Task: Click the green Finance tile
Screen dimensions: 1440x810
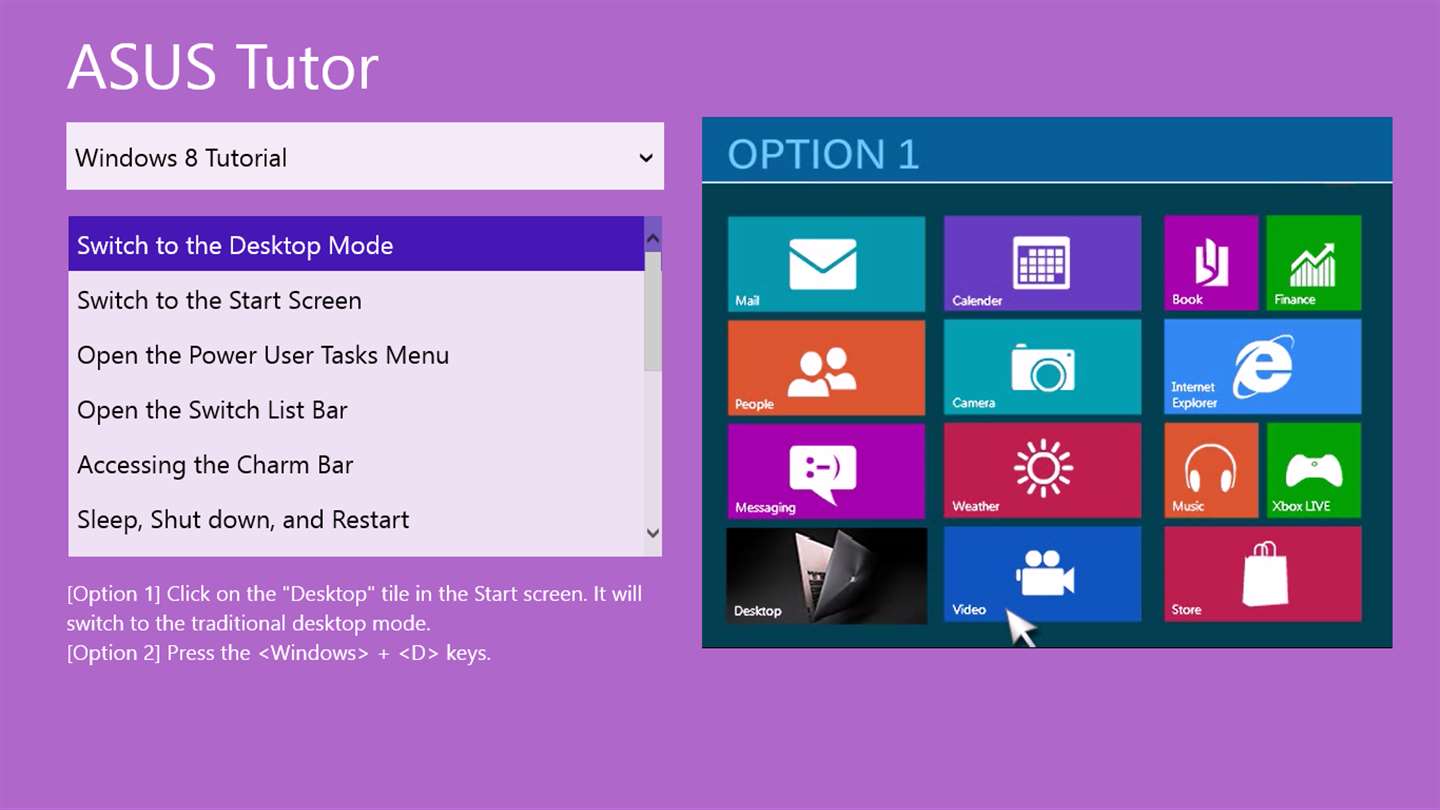Action: 1313,263
